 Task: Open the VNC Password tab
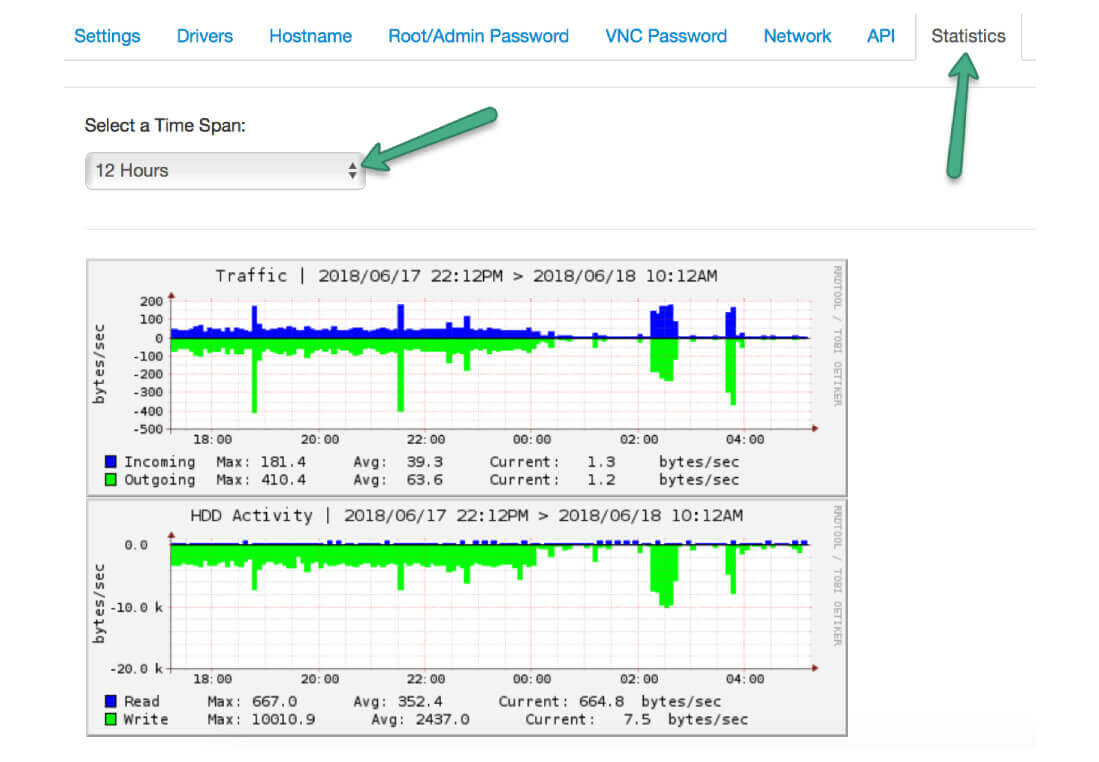(666, 36)
